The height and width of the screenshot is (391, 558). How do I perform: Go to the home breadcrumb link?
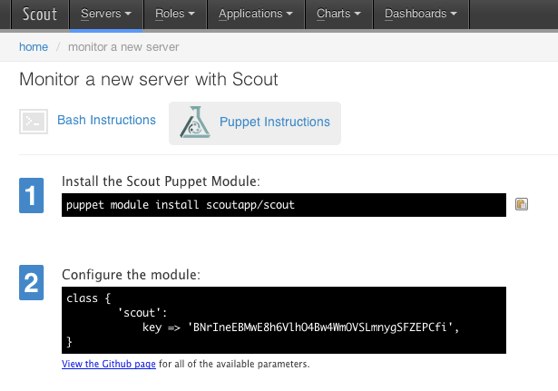[33, 47]
